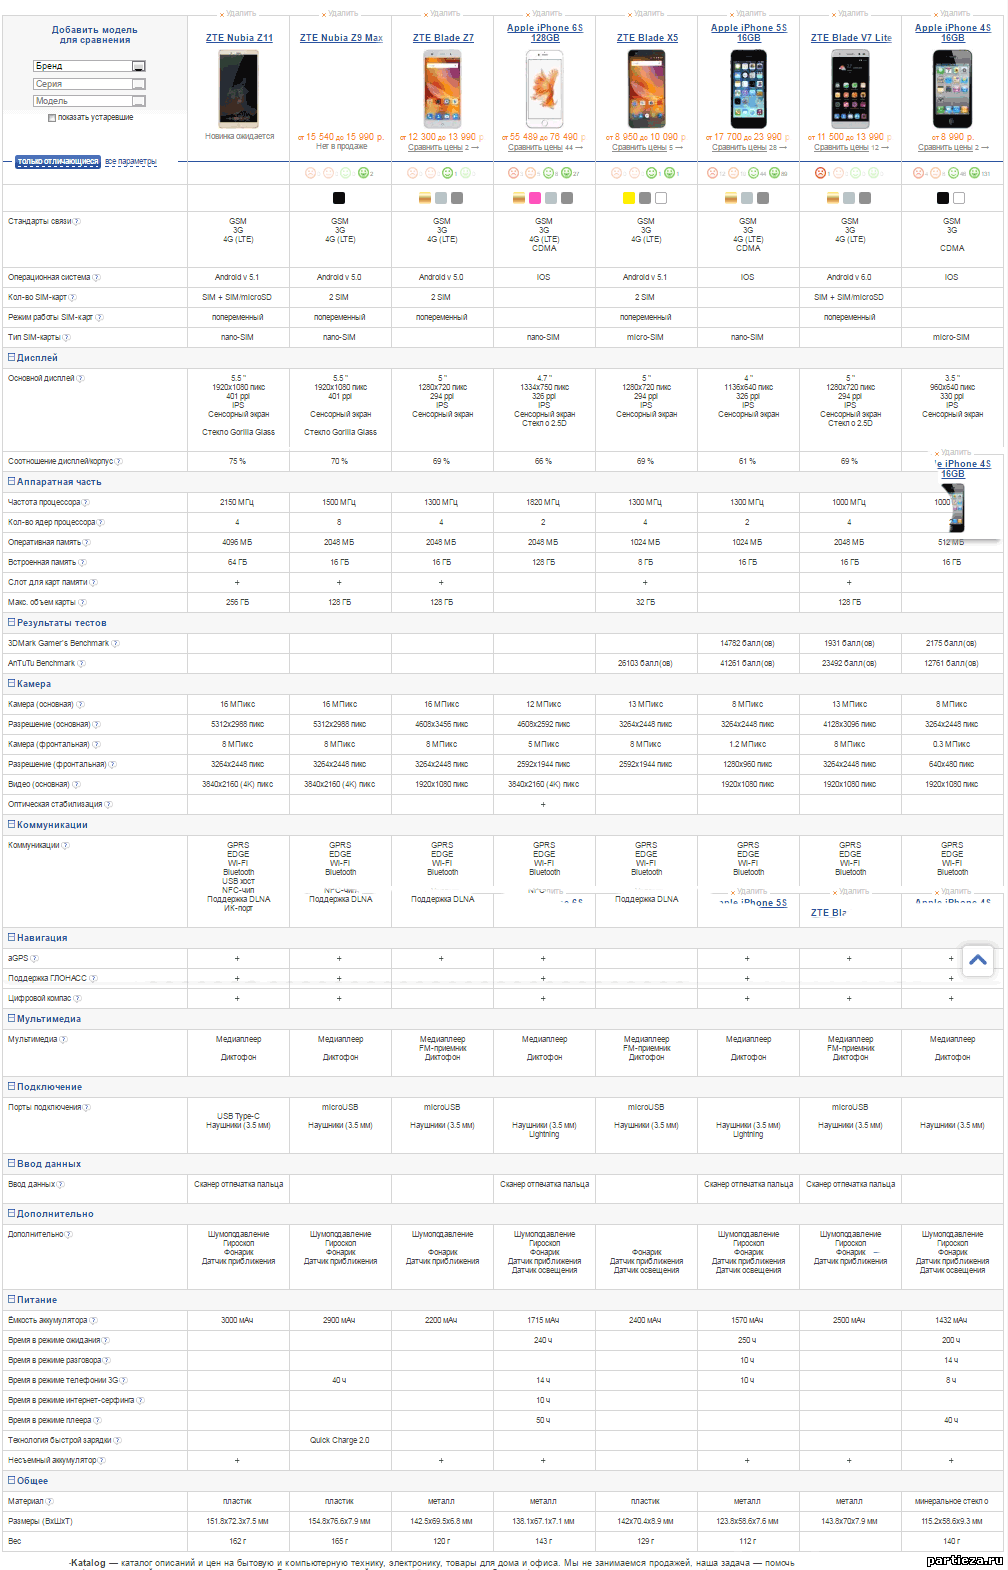Open the Apple iPhone 5S 16GB product link

point(749,33)
